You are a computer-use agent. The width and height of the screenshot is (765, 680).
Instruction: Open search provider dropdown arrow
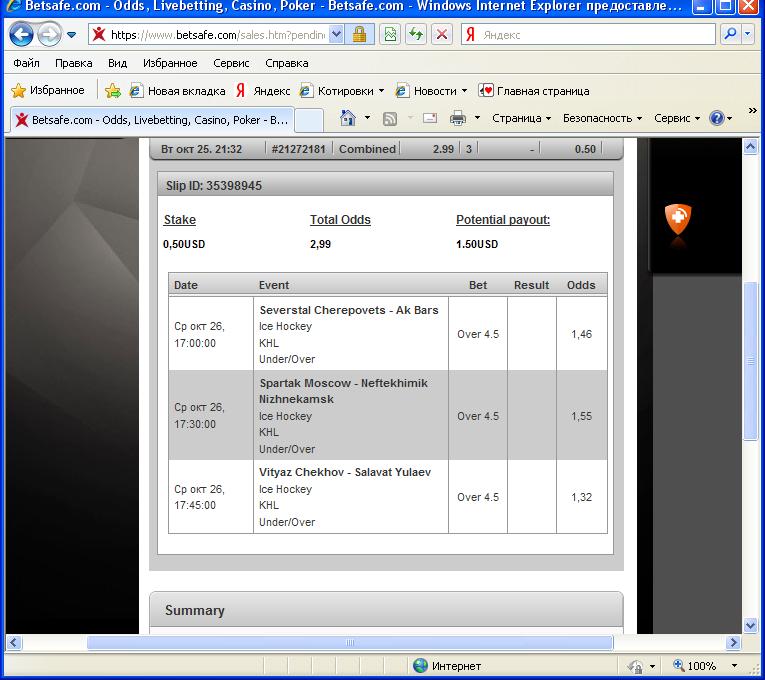pos(747,34)
